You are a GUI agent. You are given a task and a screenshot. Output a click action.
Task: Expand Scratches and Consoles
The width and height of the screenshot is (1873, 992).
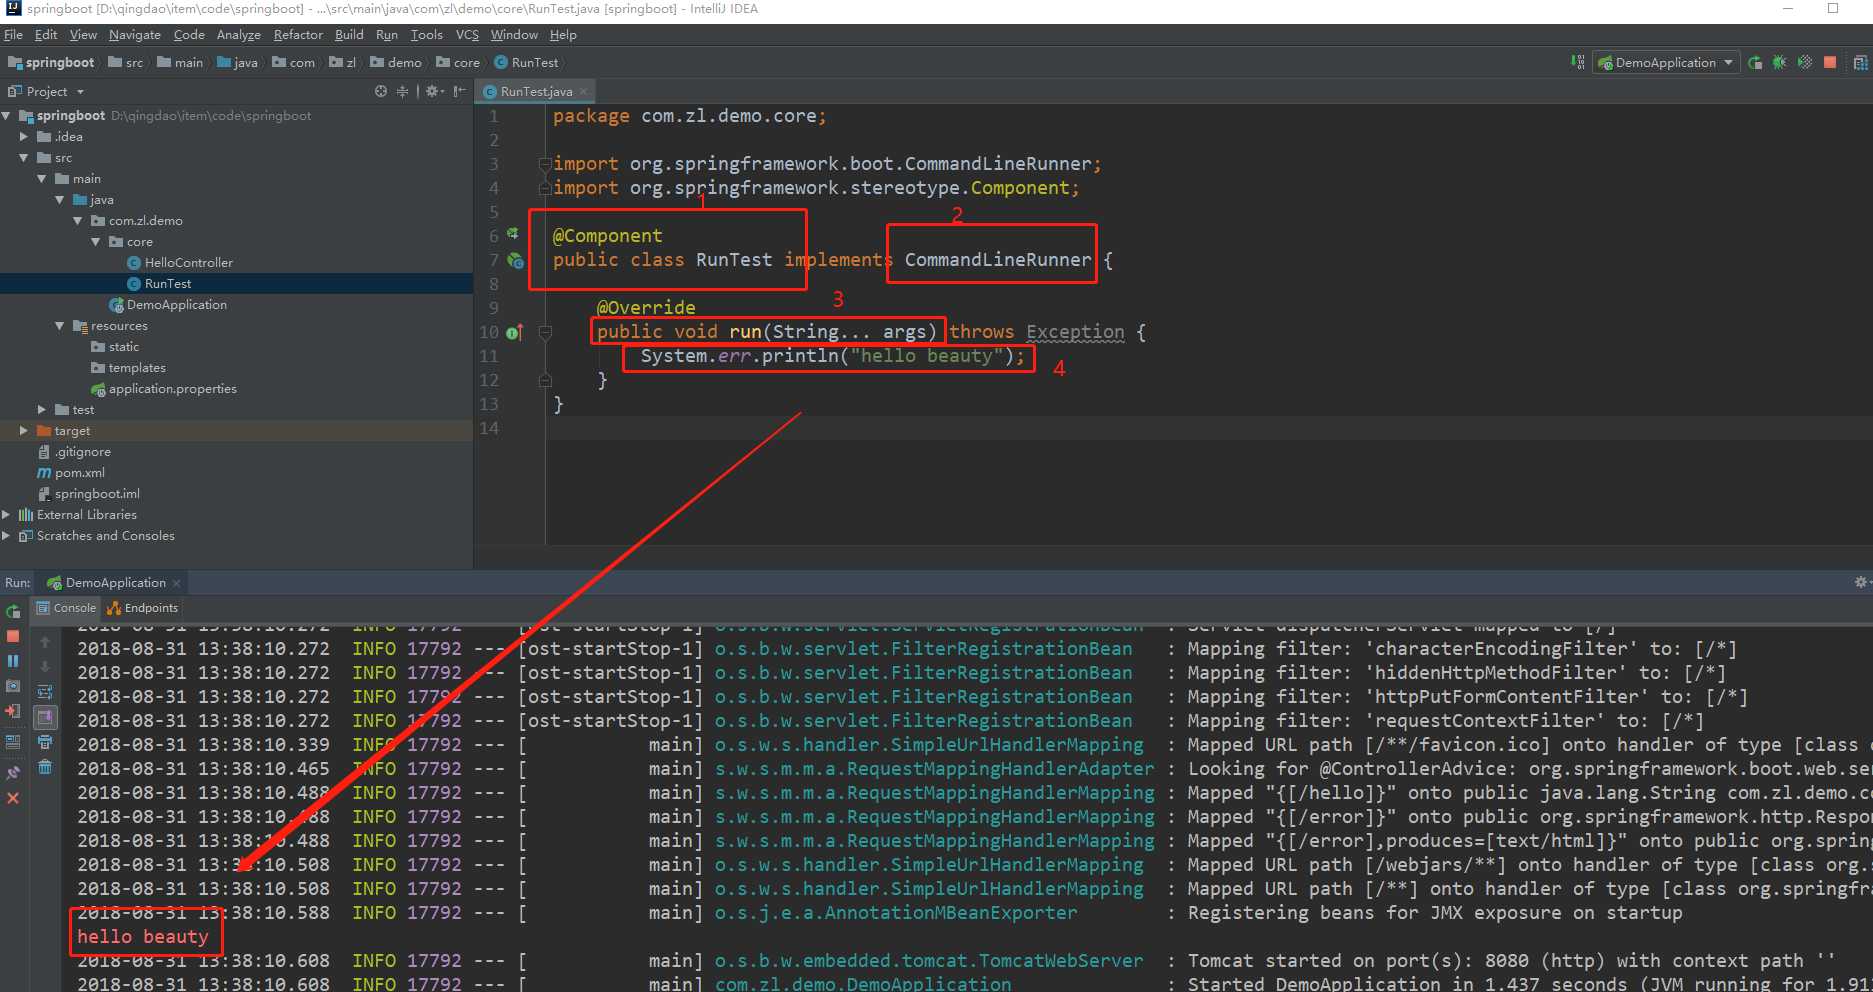tap(7, 536)
